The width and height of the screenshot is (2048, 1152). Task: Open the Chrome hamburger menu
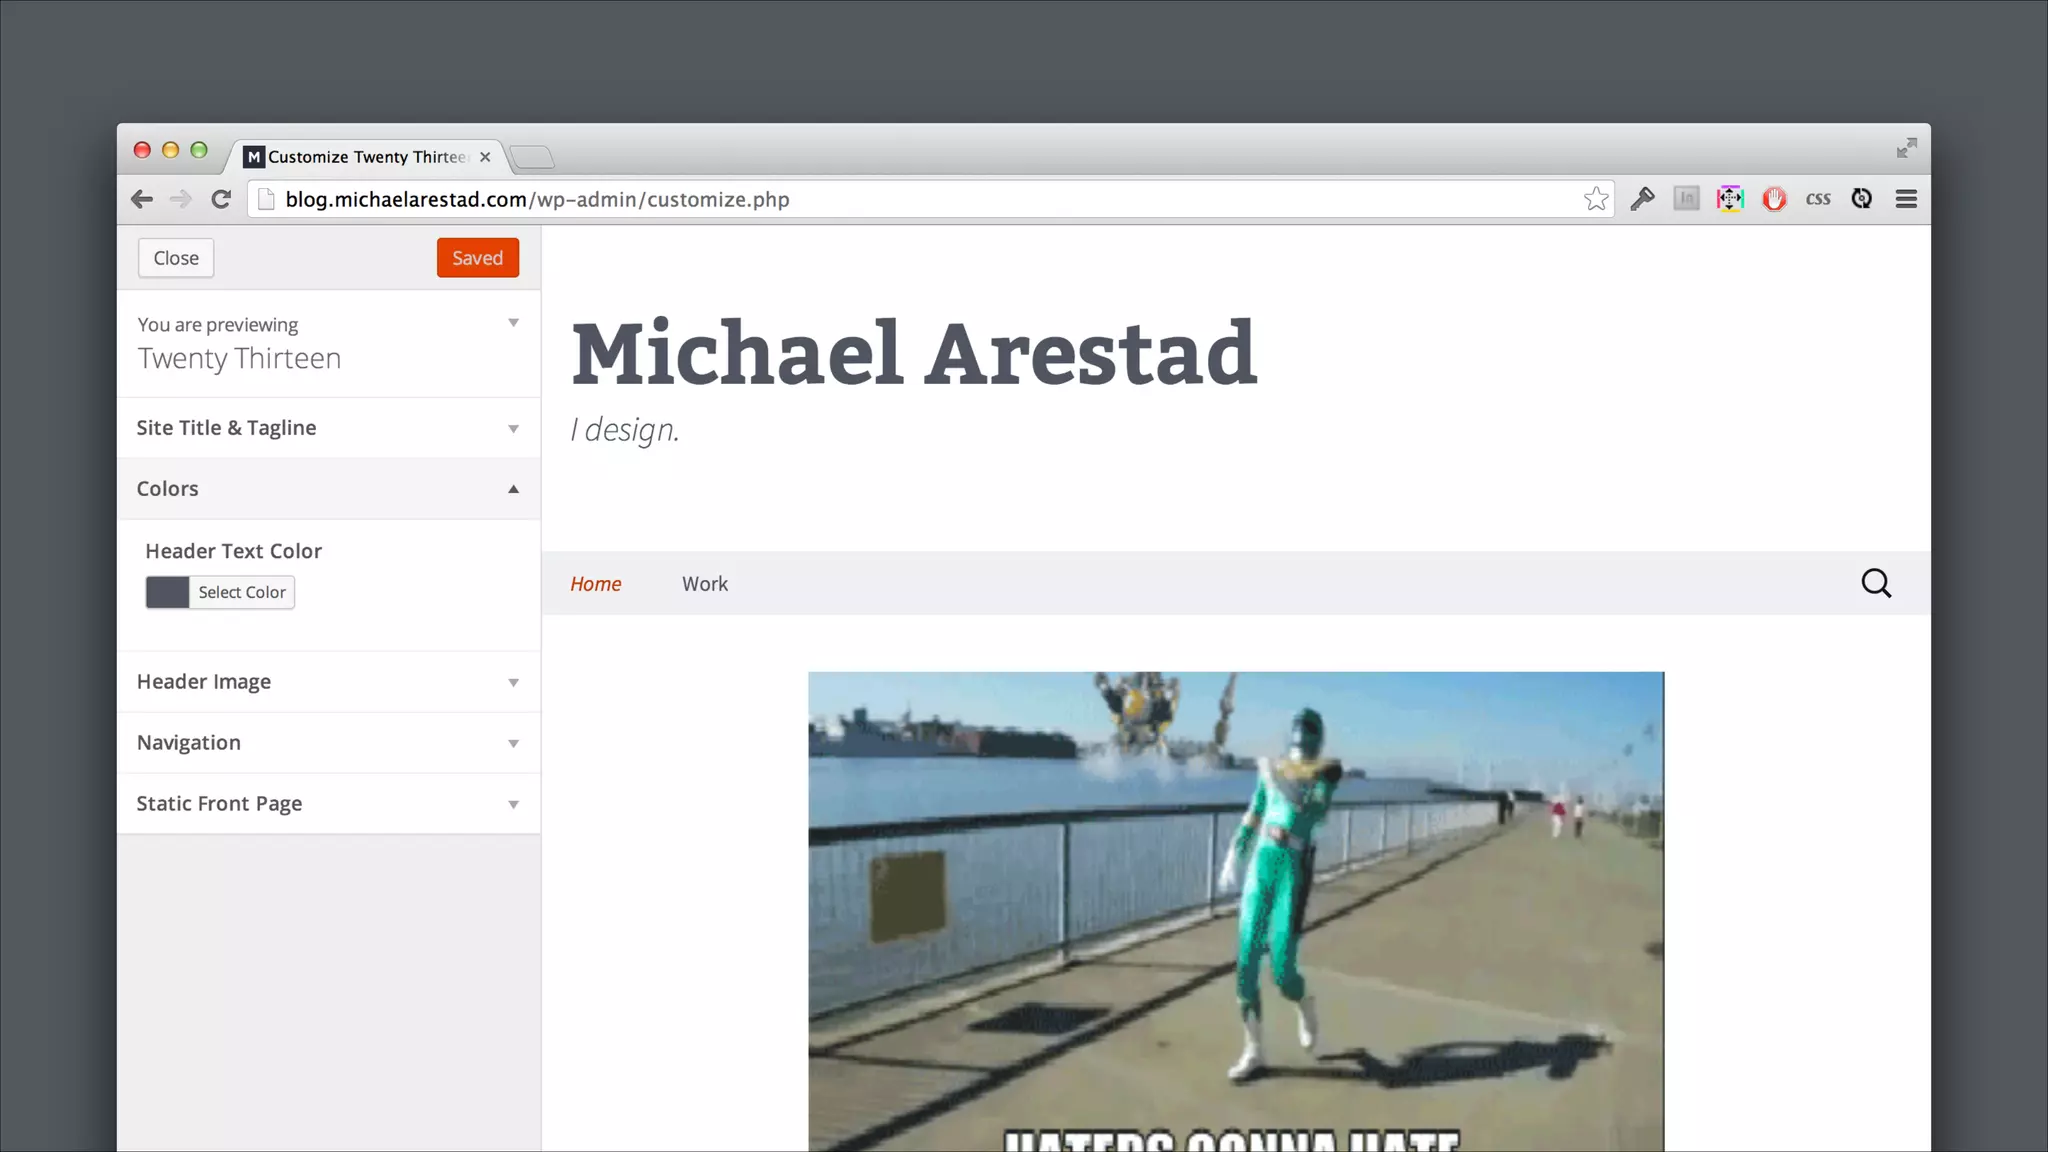point(1906,199)
